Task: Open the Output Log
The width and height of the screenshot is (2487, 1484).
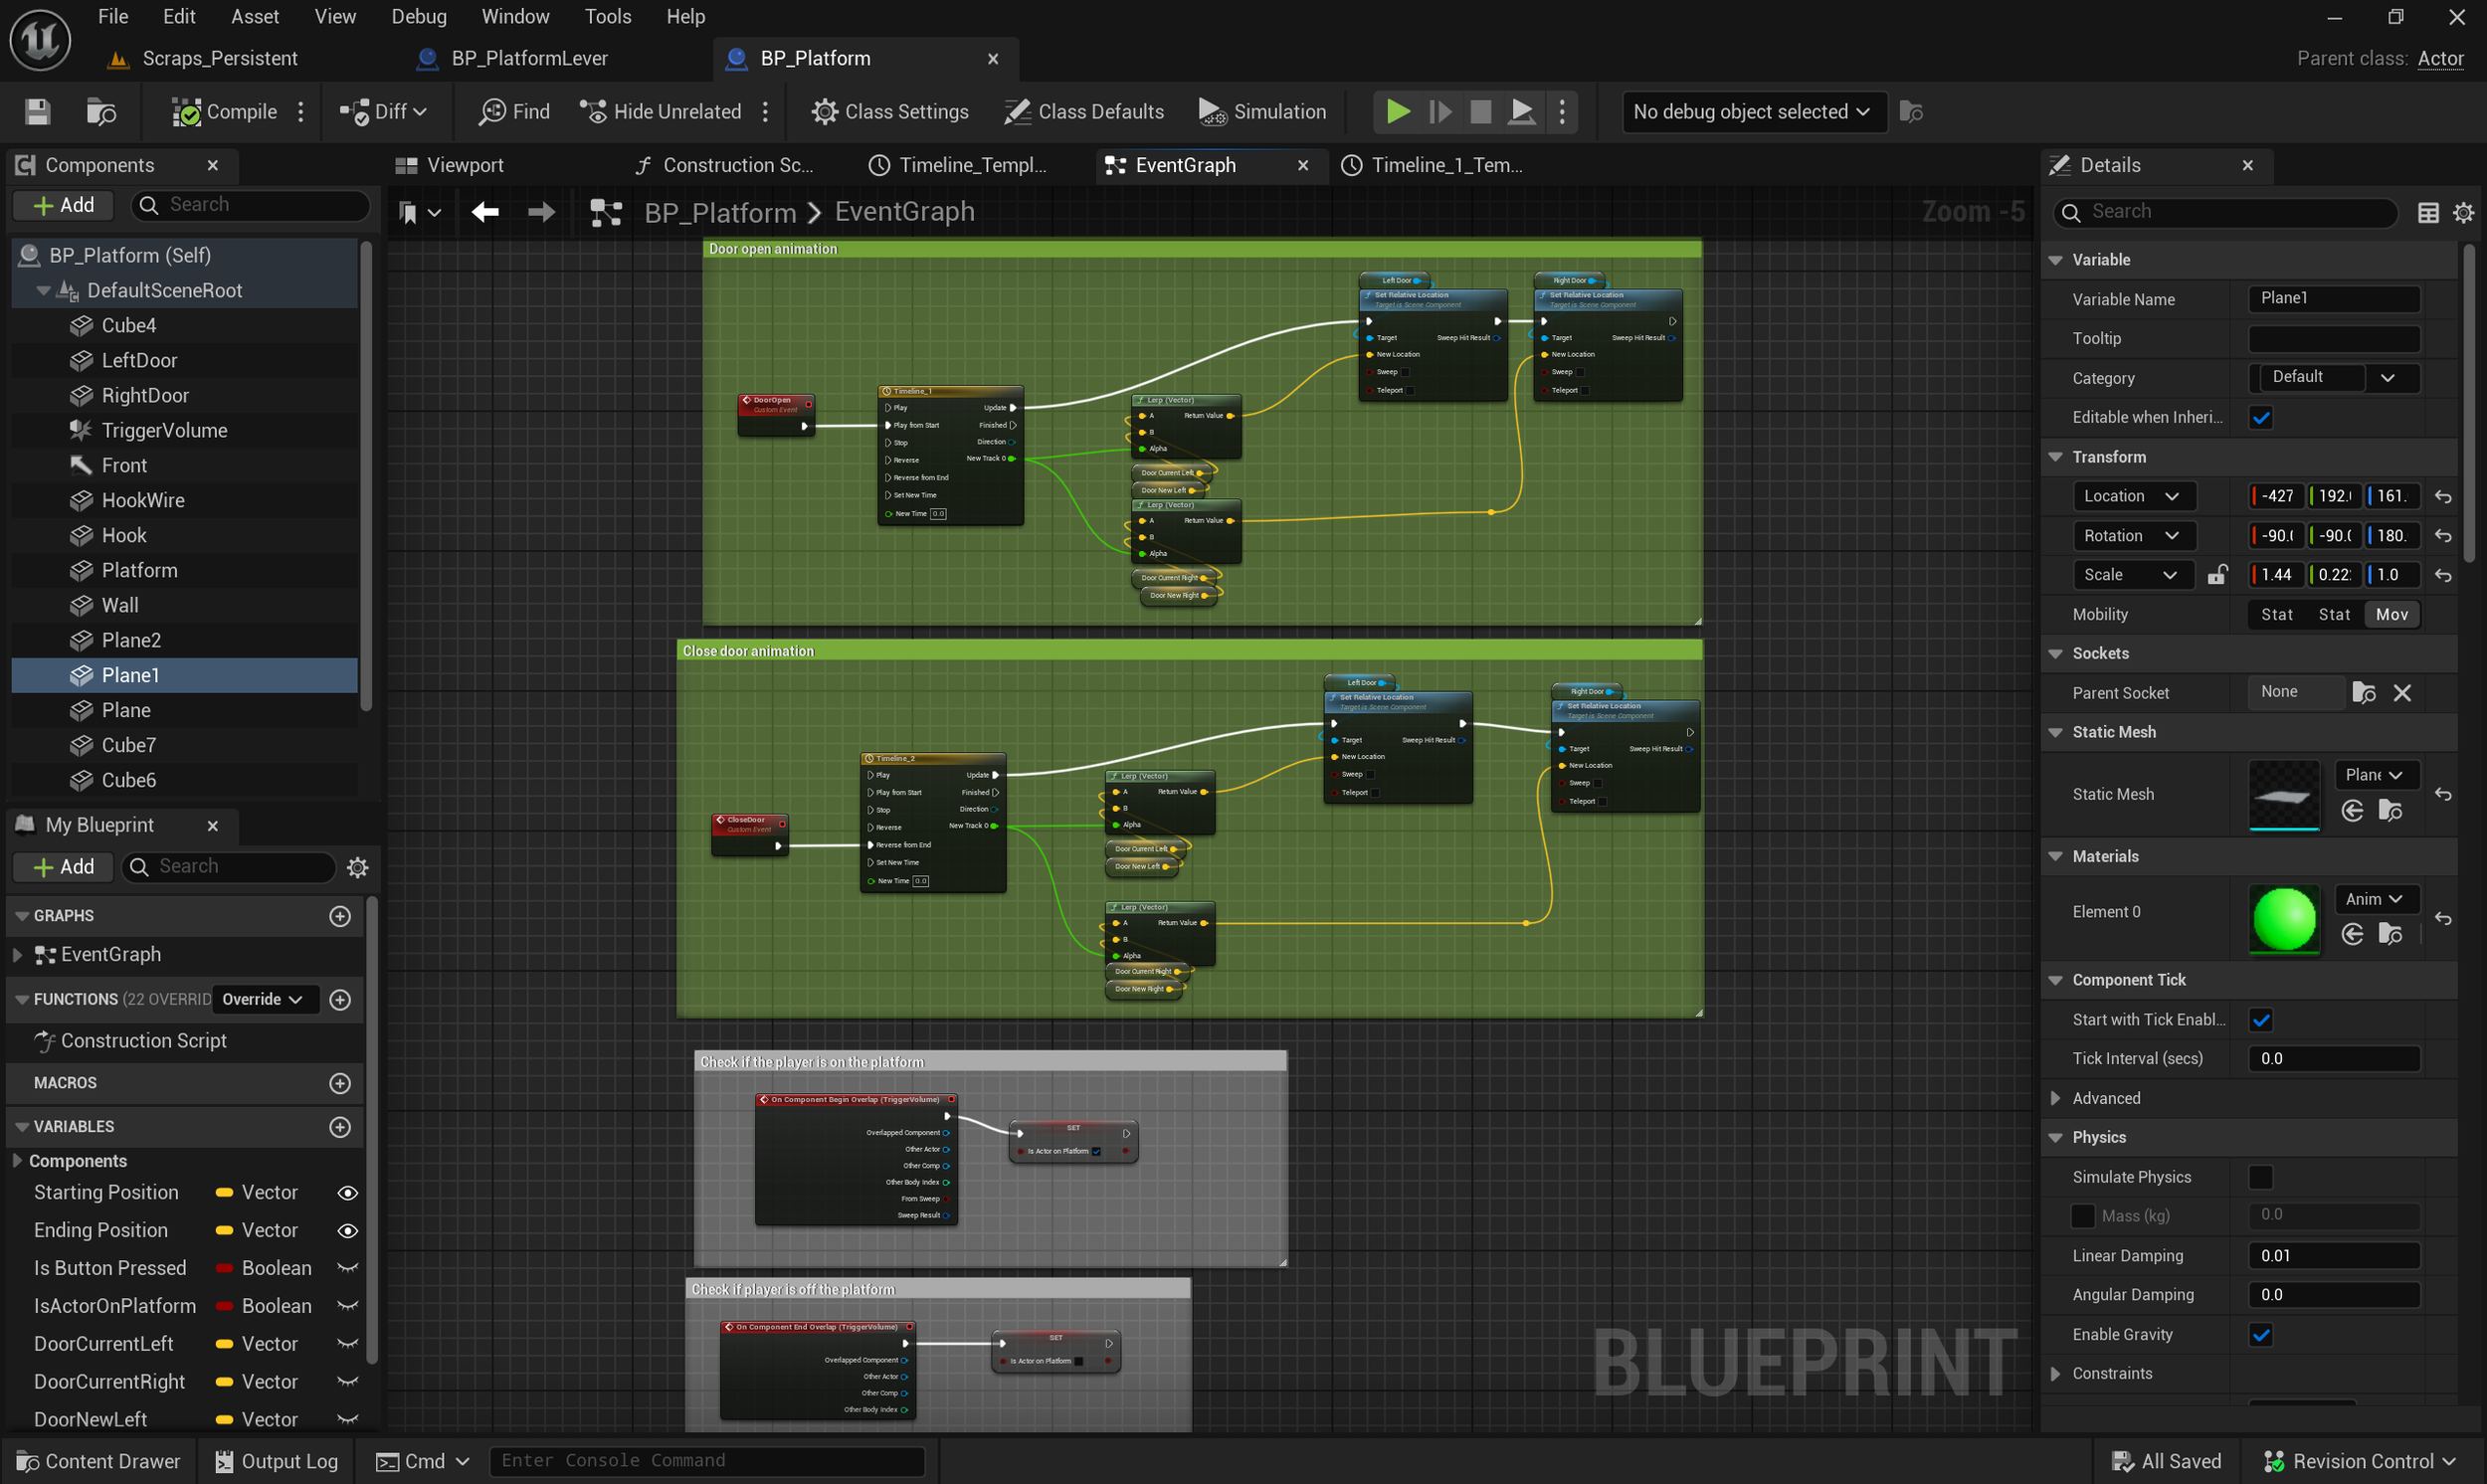Action: [277, 1461]
